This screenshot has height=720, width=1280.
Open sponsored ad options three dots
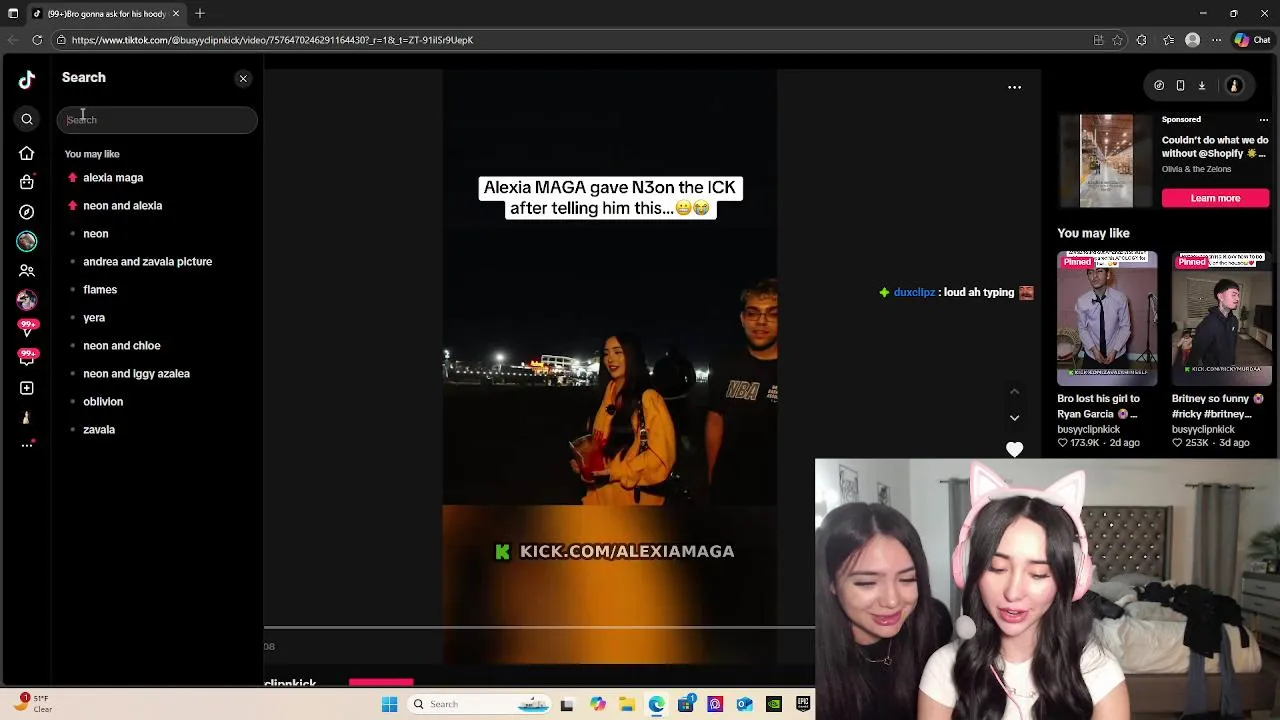1263,119
